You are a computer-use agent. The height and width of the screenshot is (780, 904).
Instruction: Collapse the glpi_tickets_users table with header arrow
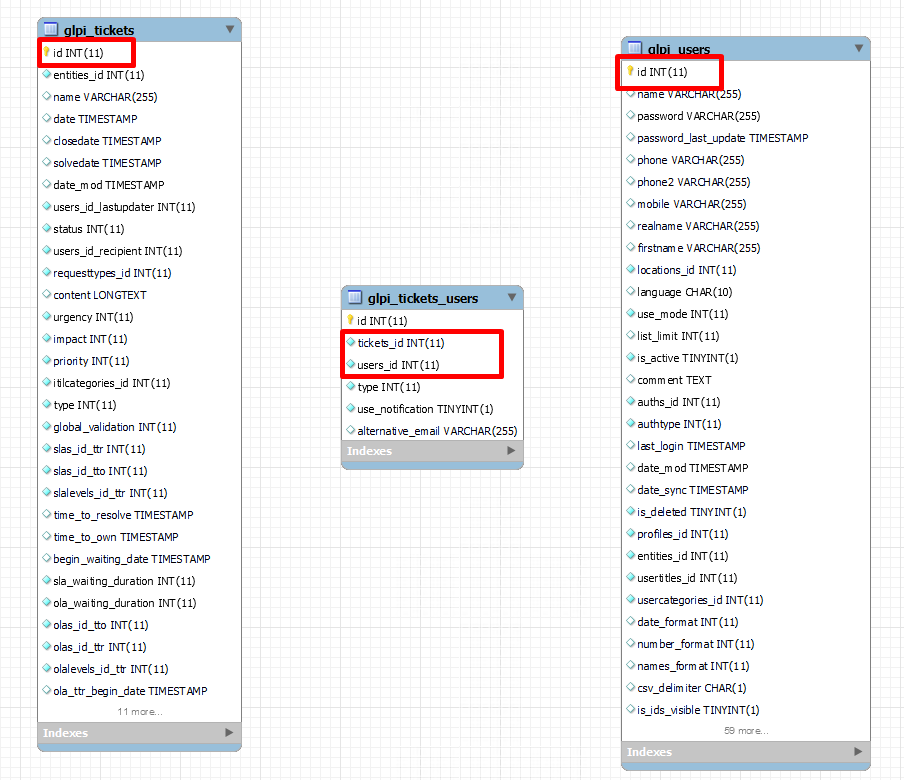[x=511, y=297]
